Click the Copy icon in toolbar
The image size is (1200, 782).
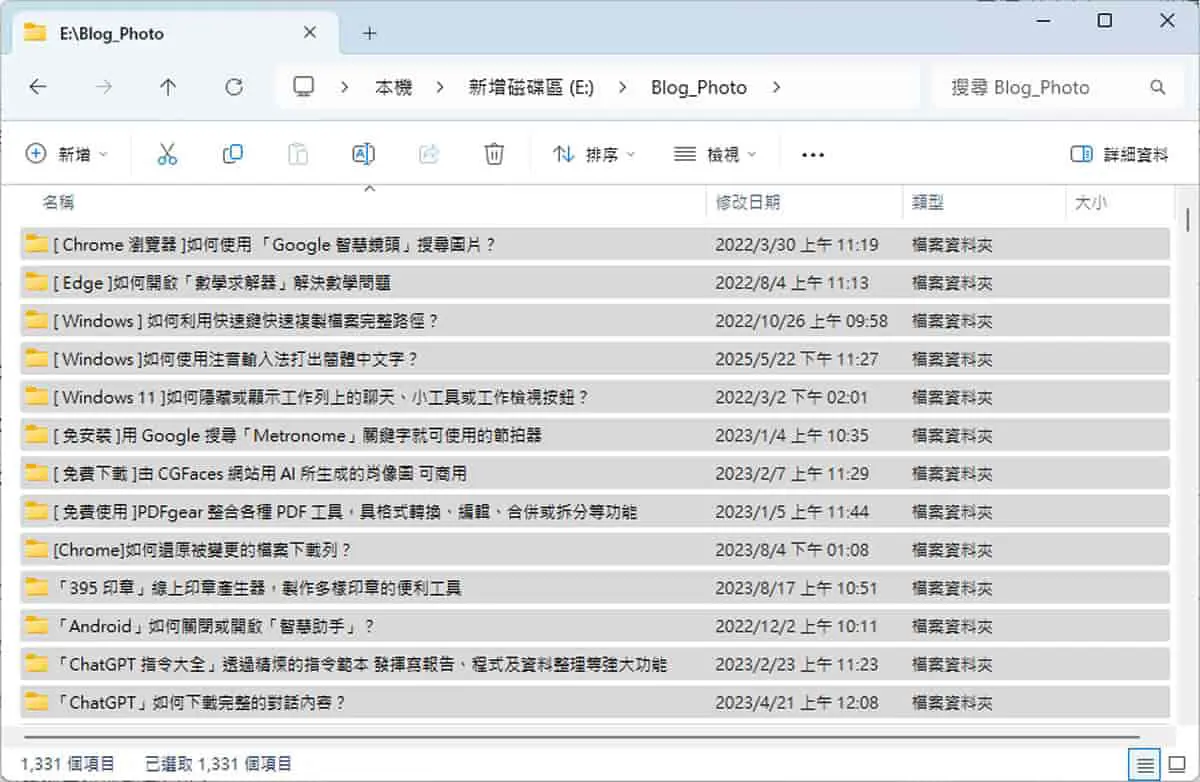click(x=232, y=154)
